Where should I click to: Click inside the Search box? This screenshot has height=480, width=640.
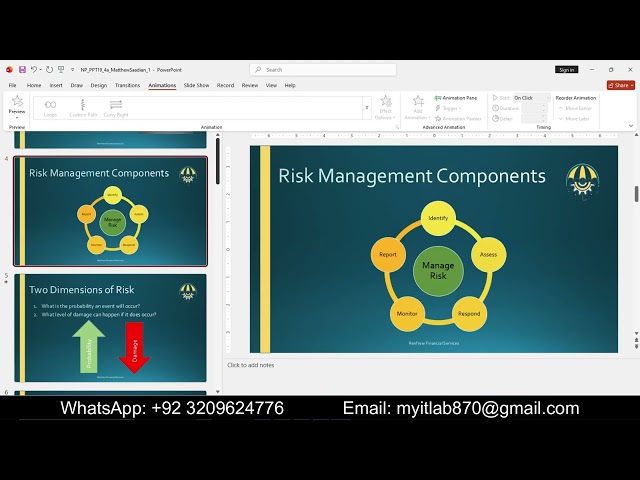click(323, 70)
